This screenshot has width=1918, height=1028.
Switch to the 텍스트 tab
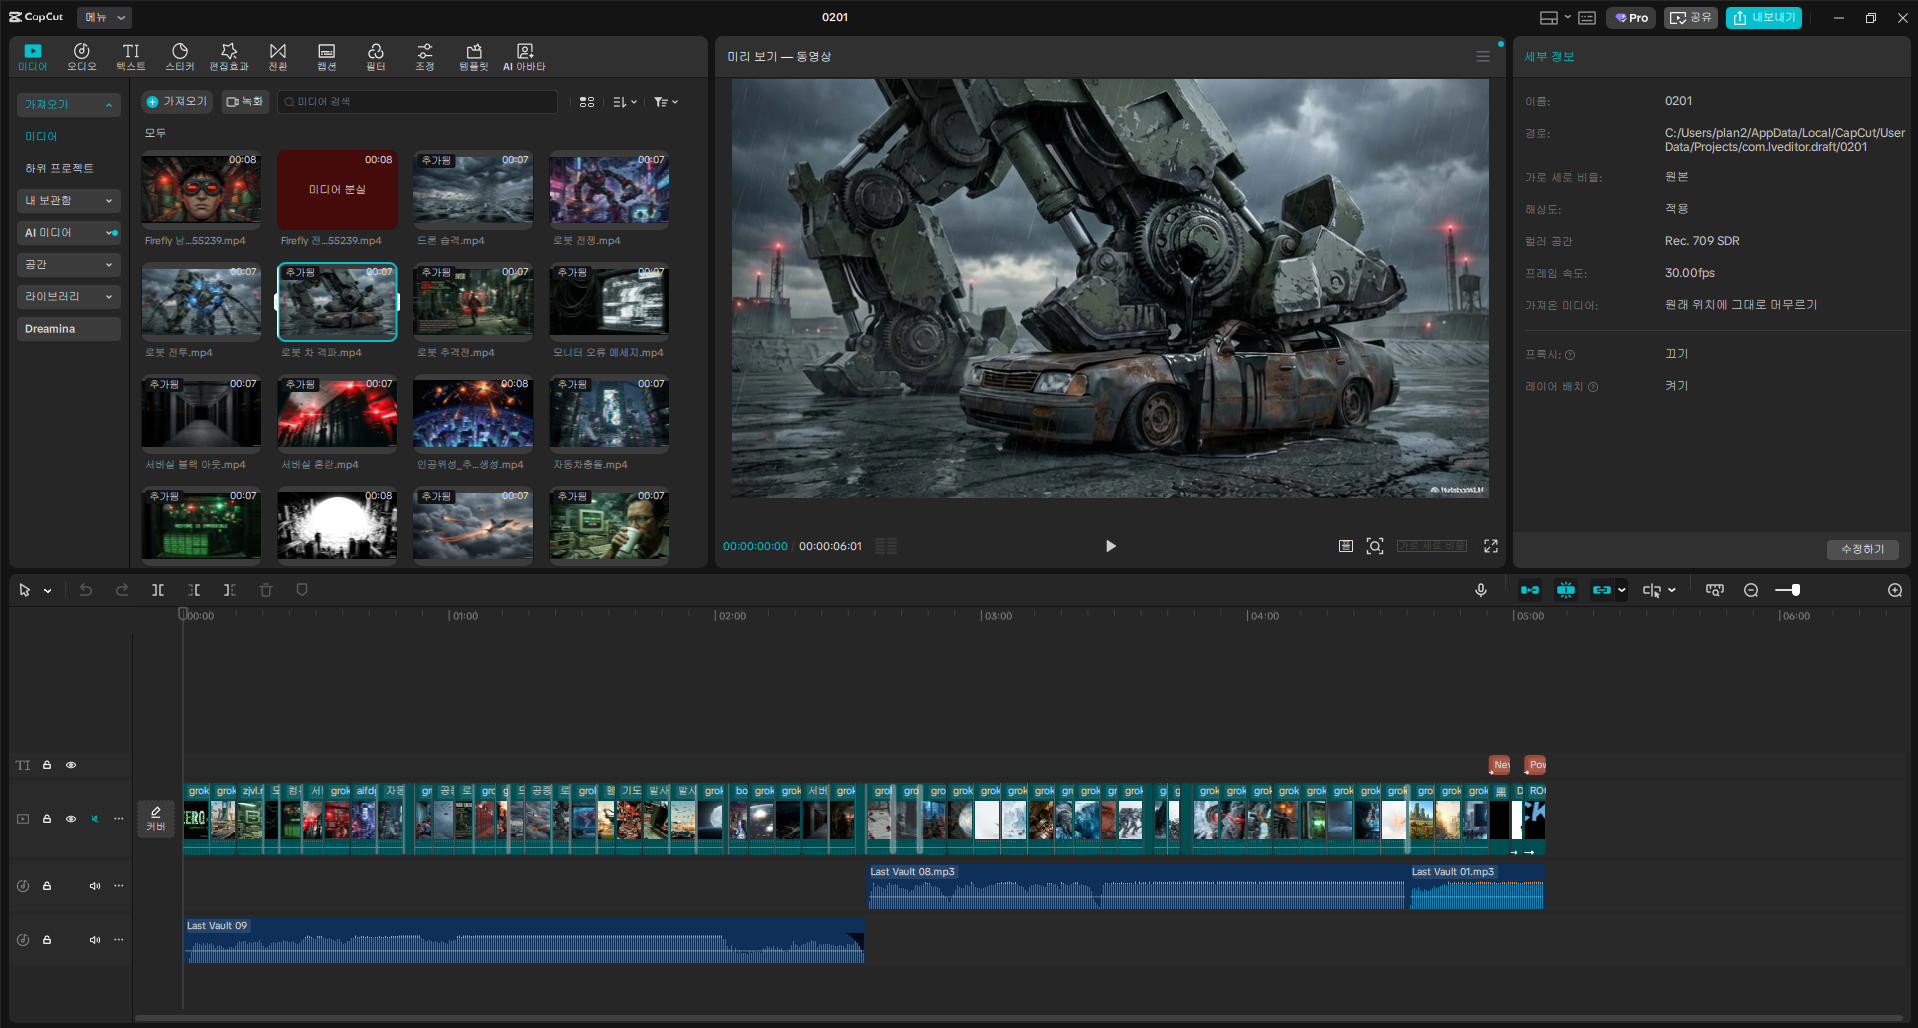click(131, 57)
